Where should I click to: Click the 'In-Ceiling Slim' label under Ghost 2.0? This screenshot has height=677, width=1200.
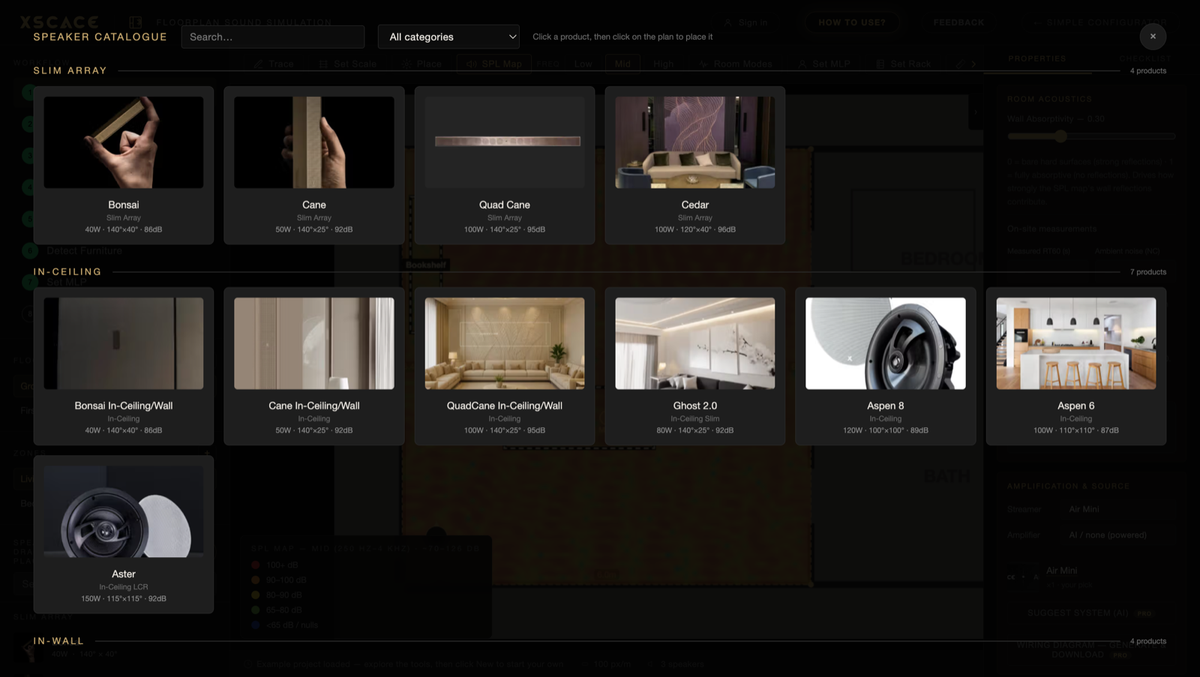[695, 419]
